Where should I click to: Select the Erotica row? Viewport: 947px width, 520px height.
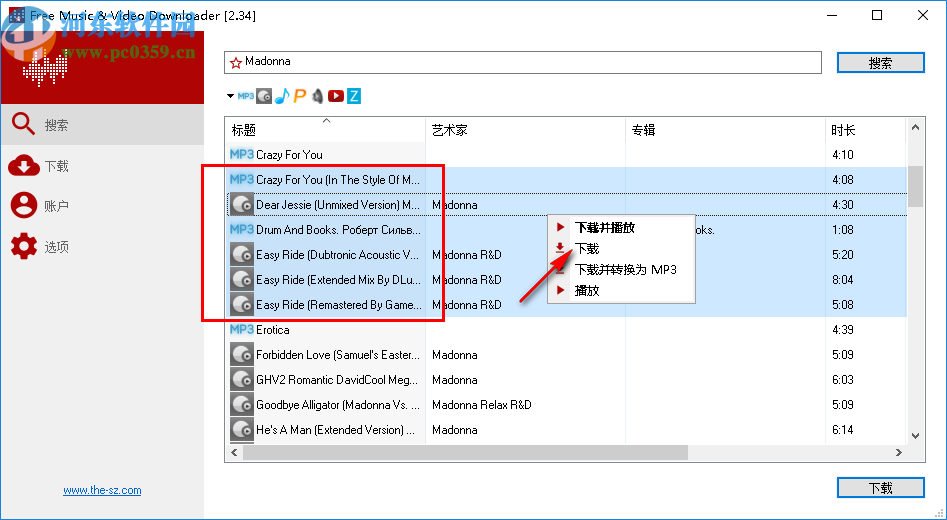(x=567, y=330)
